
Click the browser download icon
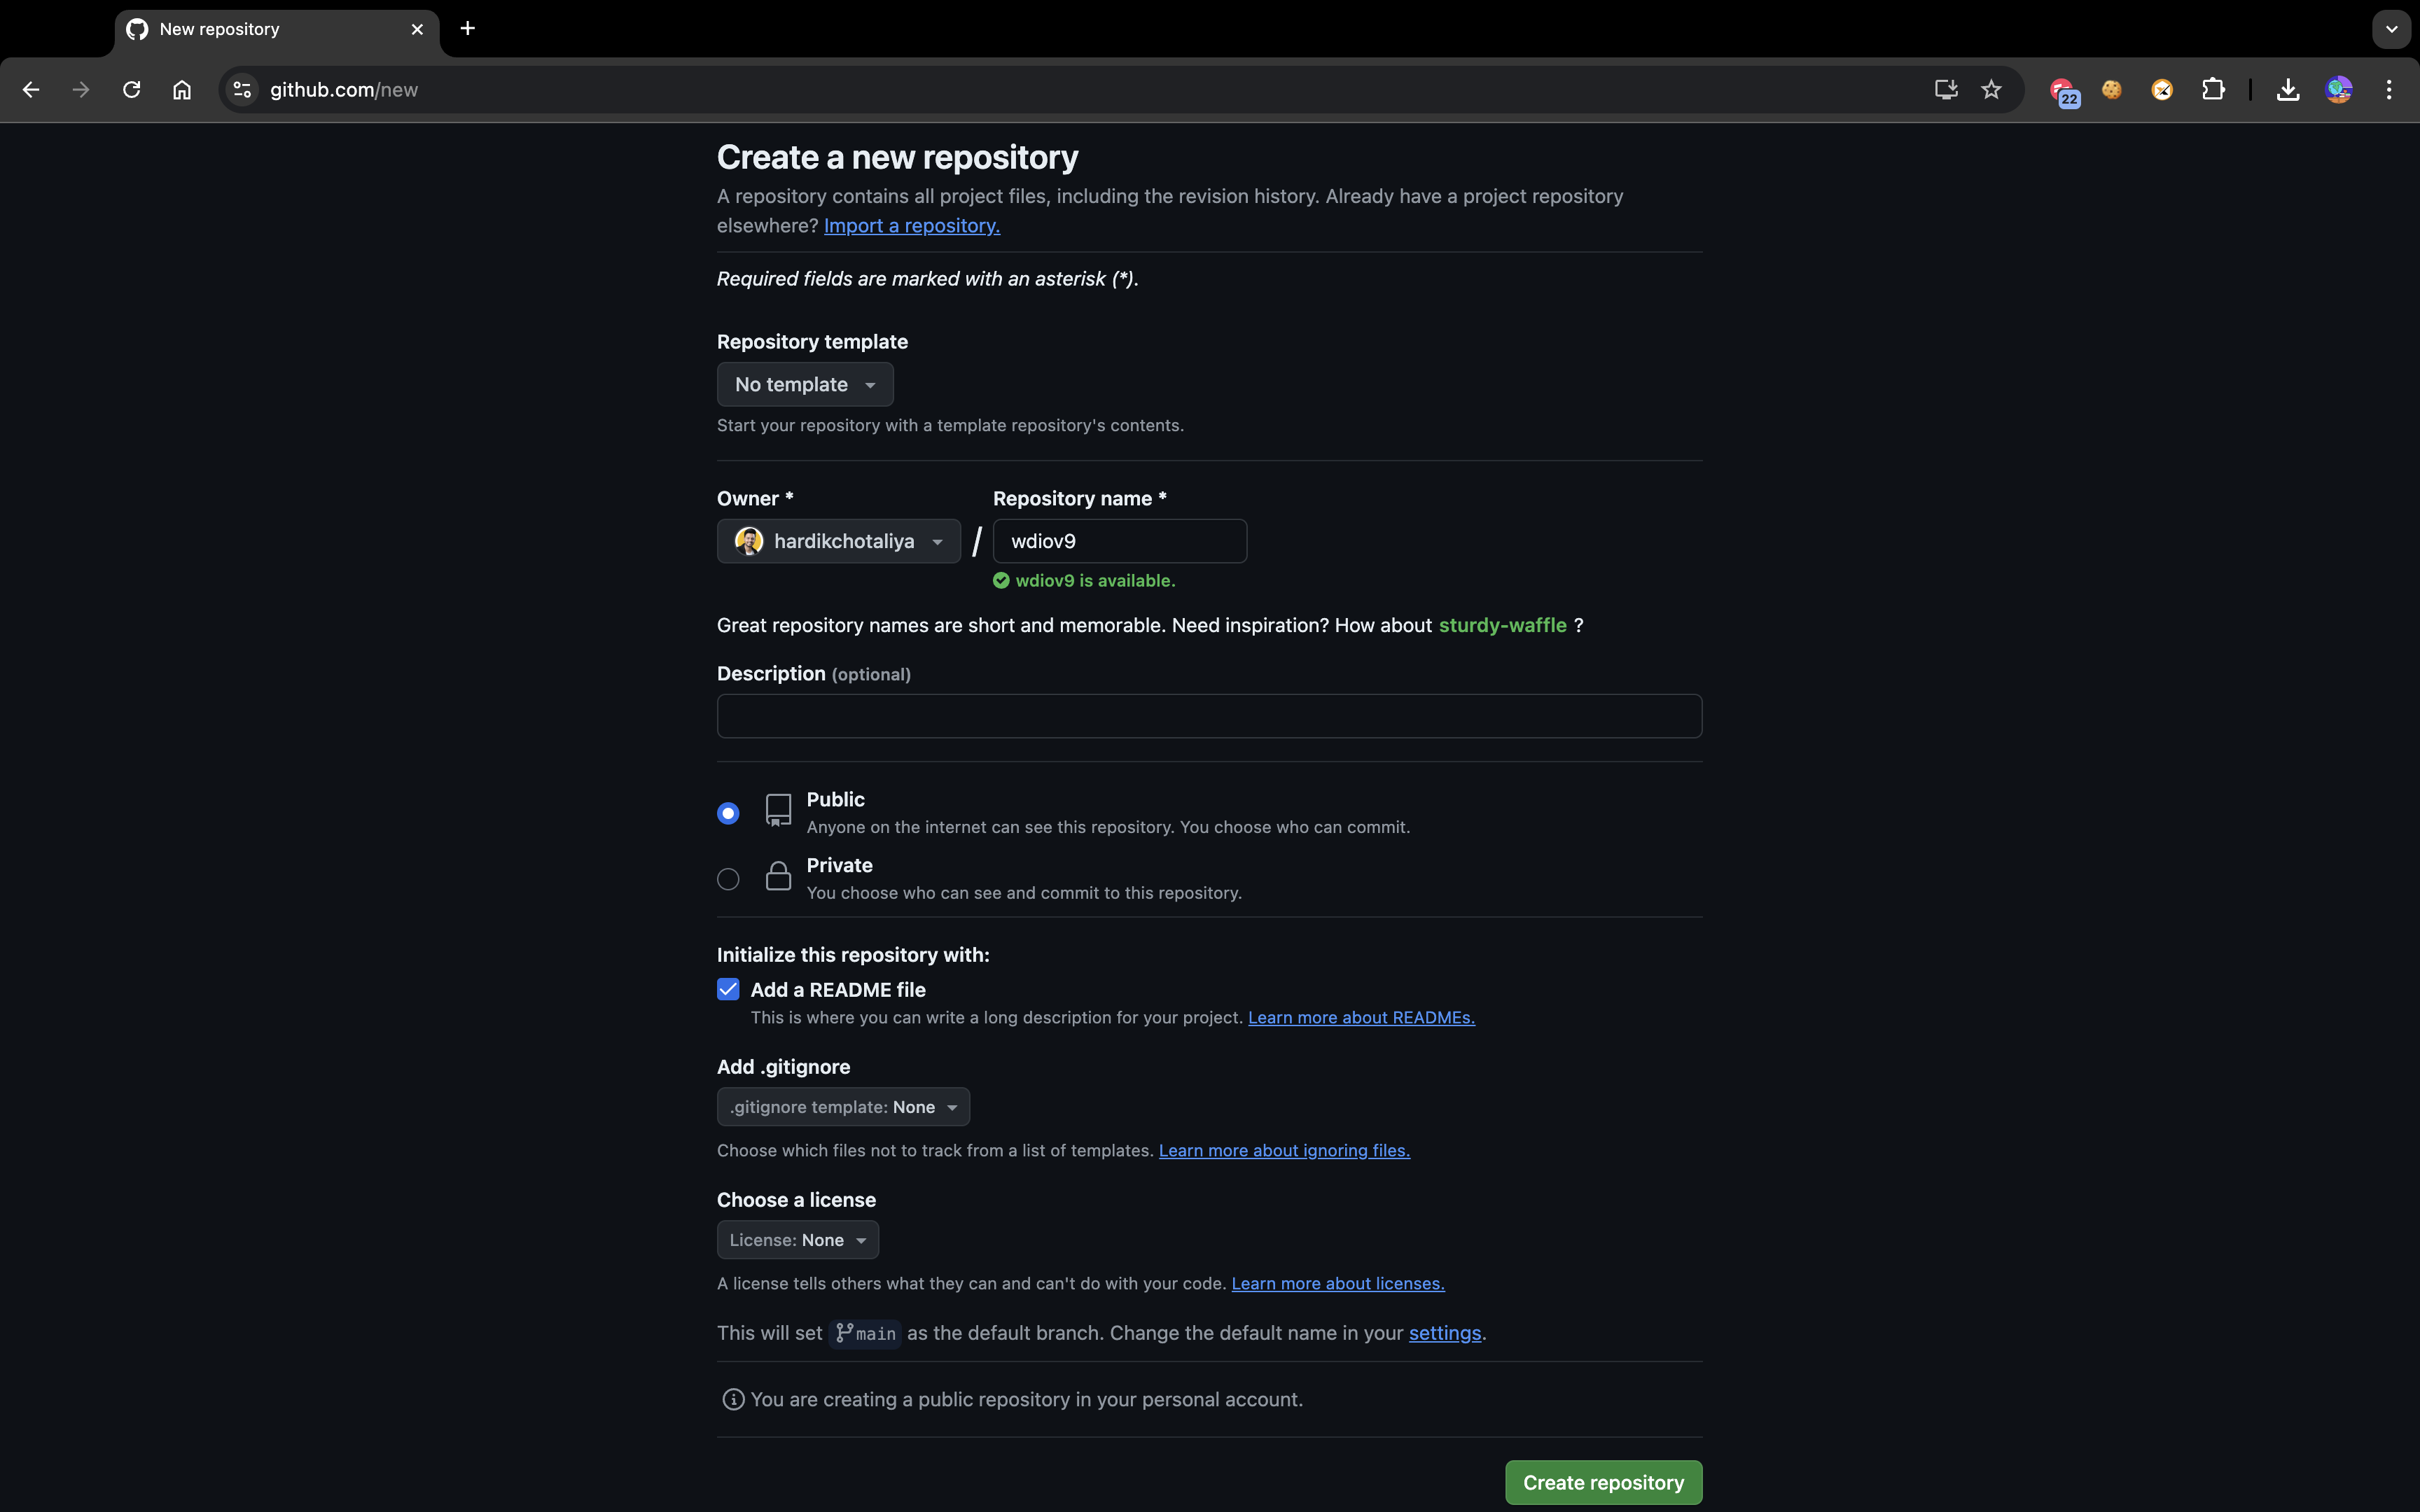(2288, 89)
